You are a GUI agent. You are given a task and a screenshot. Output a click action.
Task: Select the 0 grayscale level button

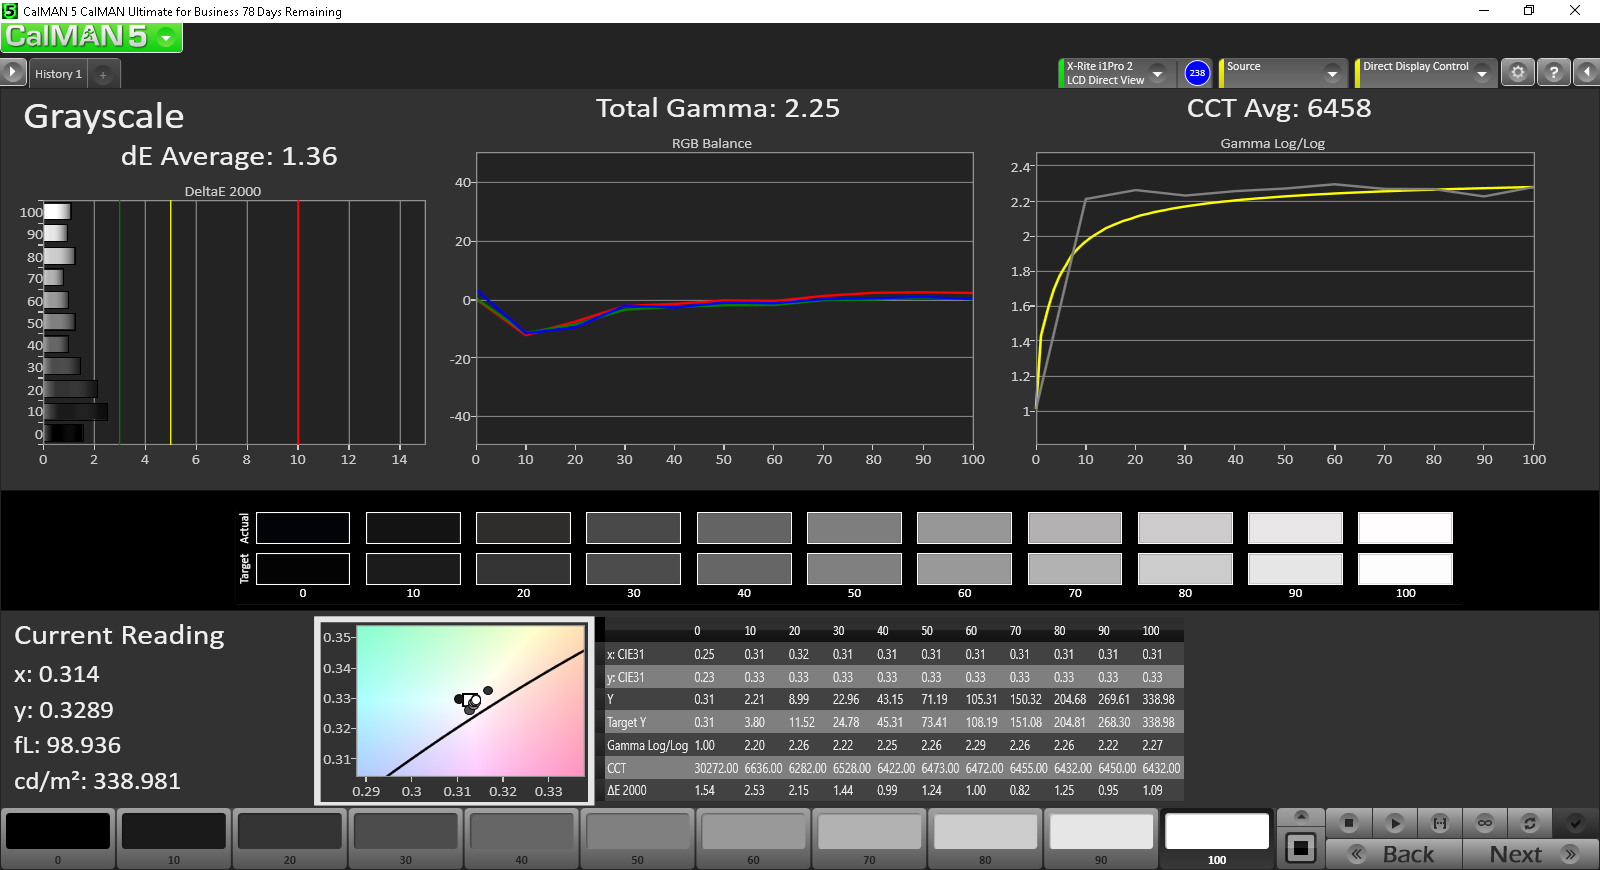coord(58,838)
